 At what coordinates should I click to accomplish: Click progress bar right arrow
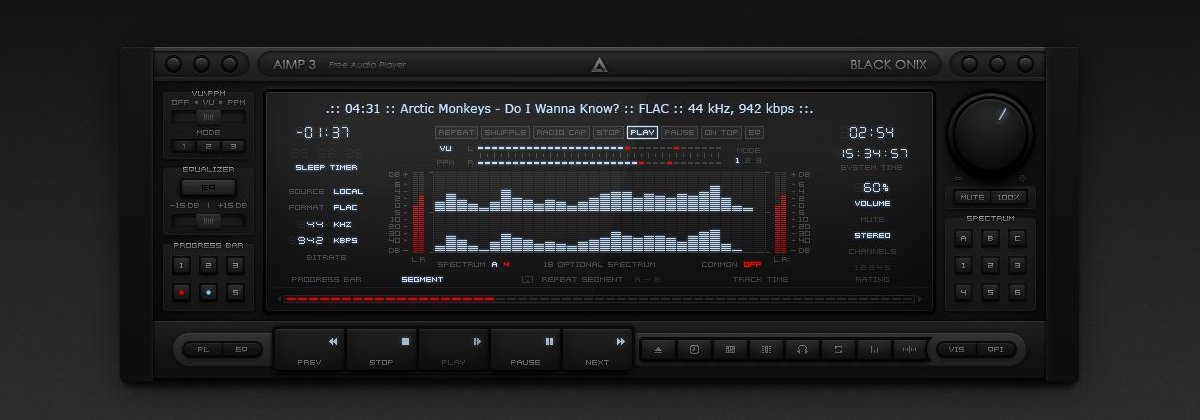[x=920, y=298]
